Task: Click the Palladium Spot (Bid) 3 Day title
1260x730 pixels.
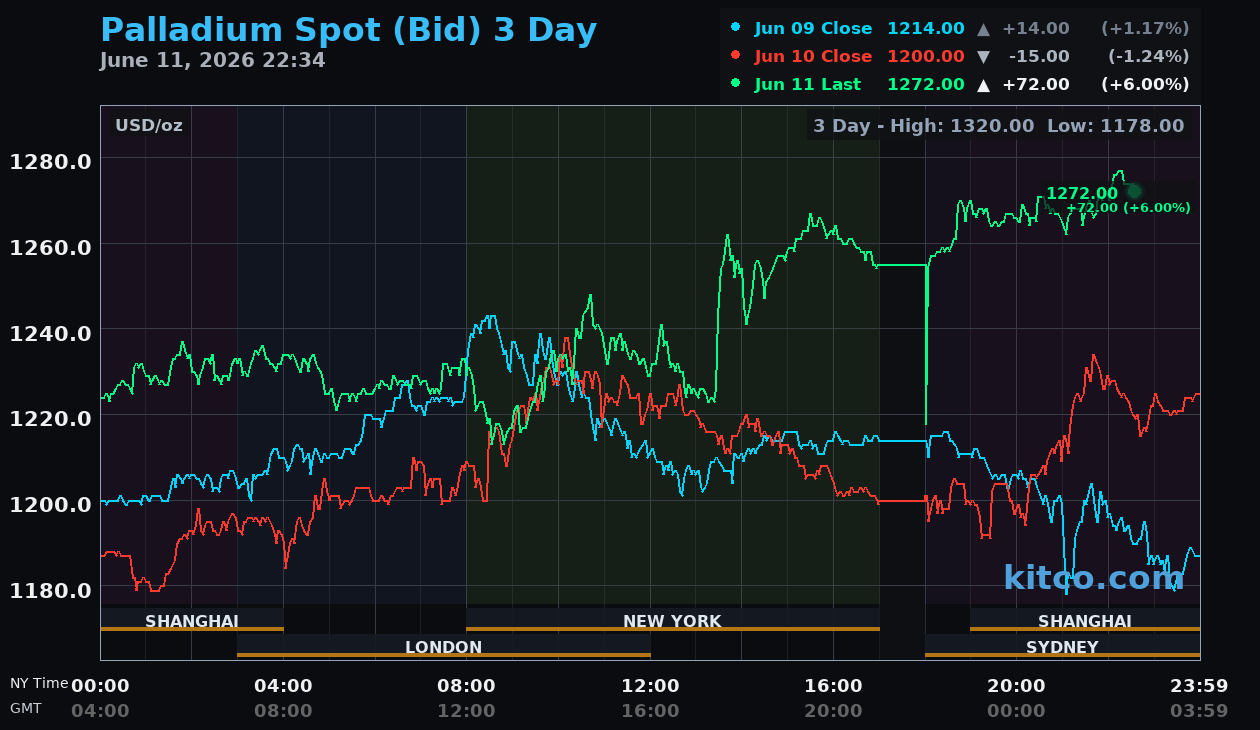Action: 348,31
